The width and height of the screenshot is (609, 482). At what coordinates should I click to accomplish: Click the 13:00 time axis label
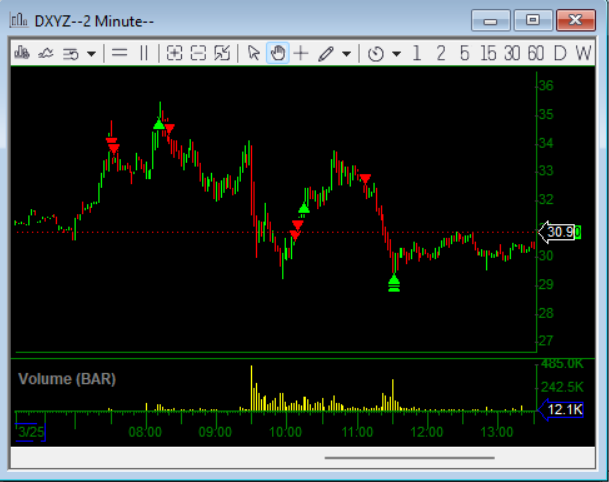(x=497, y=432)
